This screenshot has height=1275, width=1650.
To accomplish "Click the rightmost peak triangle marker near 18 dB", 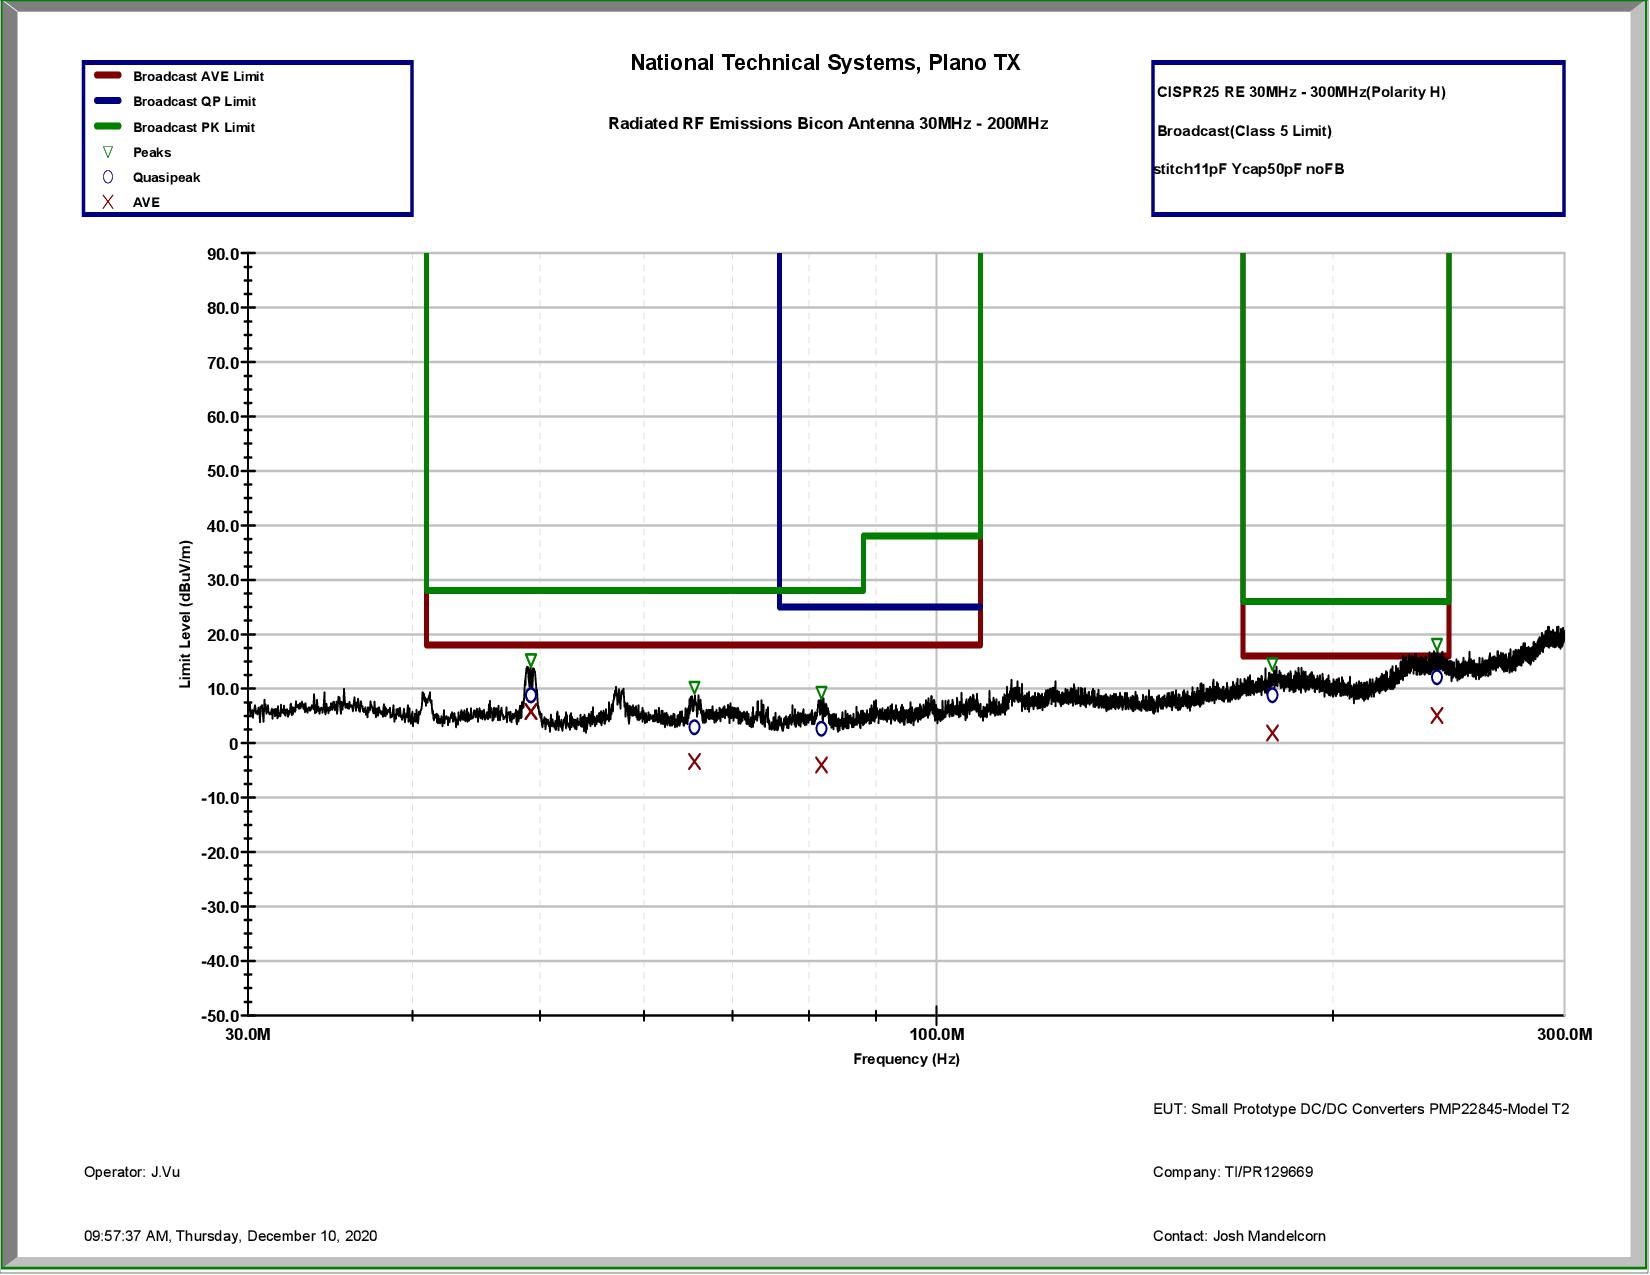I will point(1437,646).
